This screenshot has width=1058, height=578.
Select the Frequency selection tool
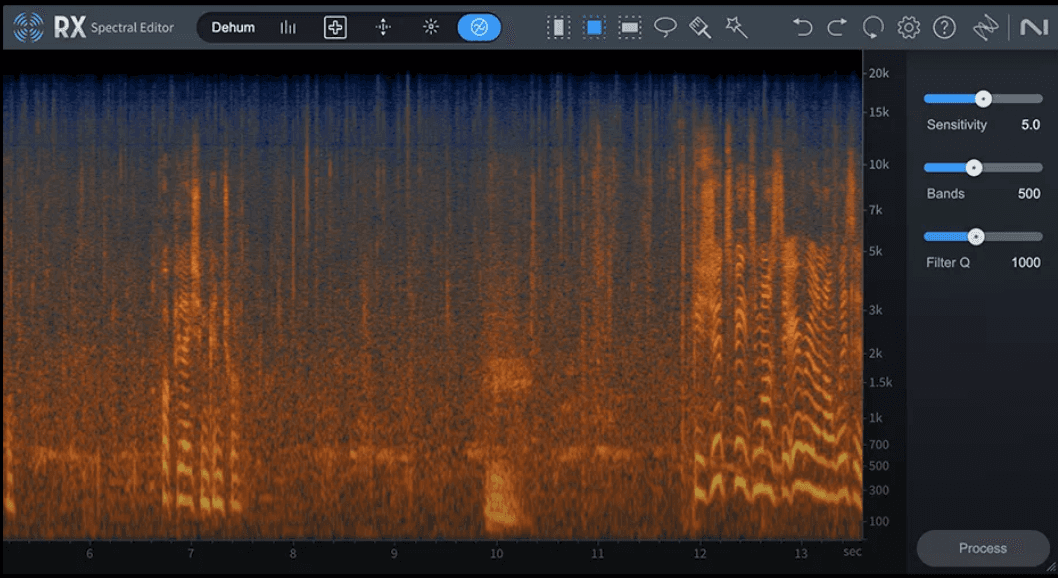click(x=630, y=28)
